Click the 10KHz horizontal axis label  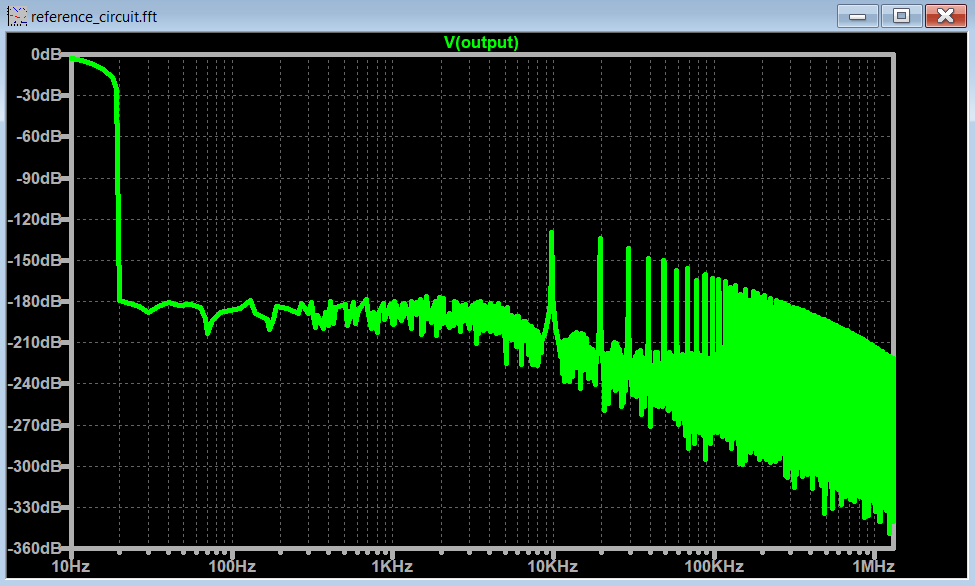(x=552, y=566)
